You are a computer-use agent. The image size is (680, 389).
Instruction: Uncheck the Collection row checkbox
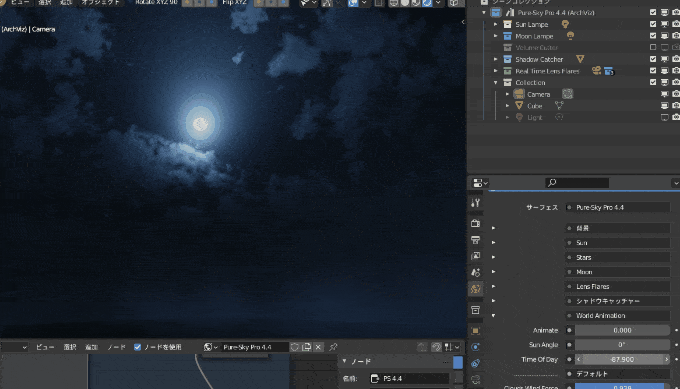(653, 82)
